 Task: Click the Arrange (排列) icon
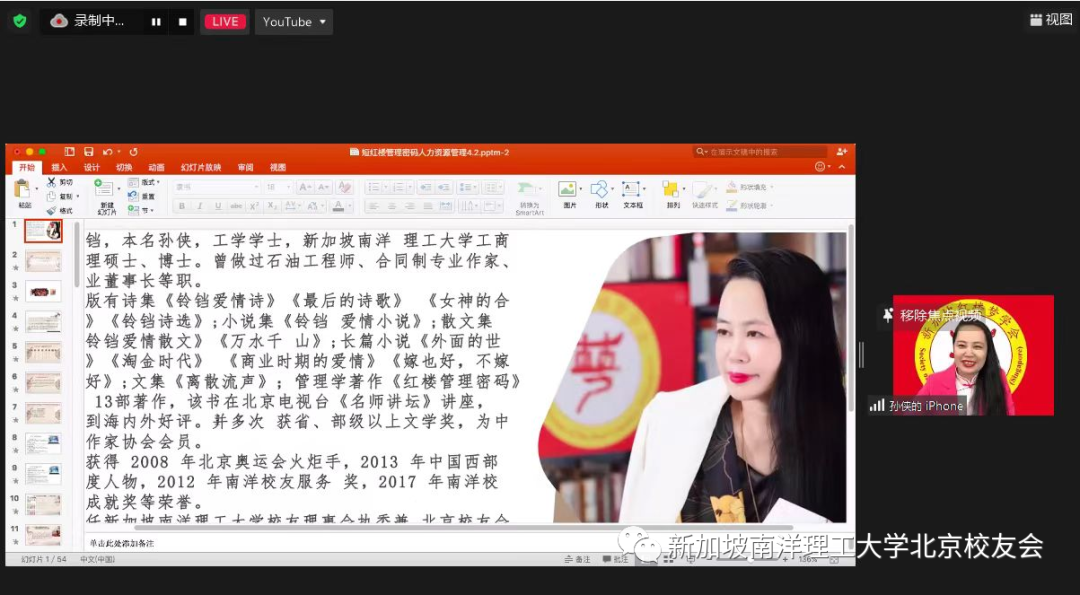(672, 188)
